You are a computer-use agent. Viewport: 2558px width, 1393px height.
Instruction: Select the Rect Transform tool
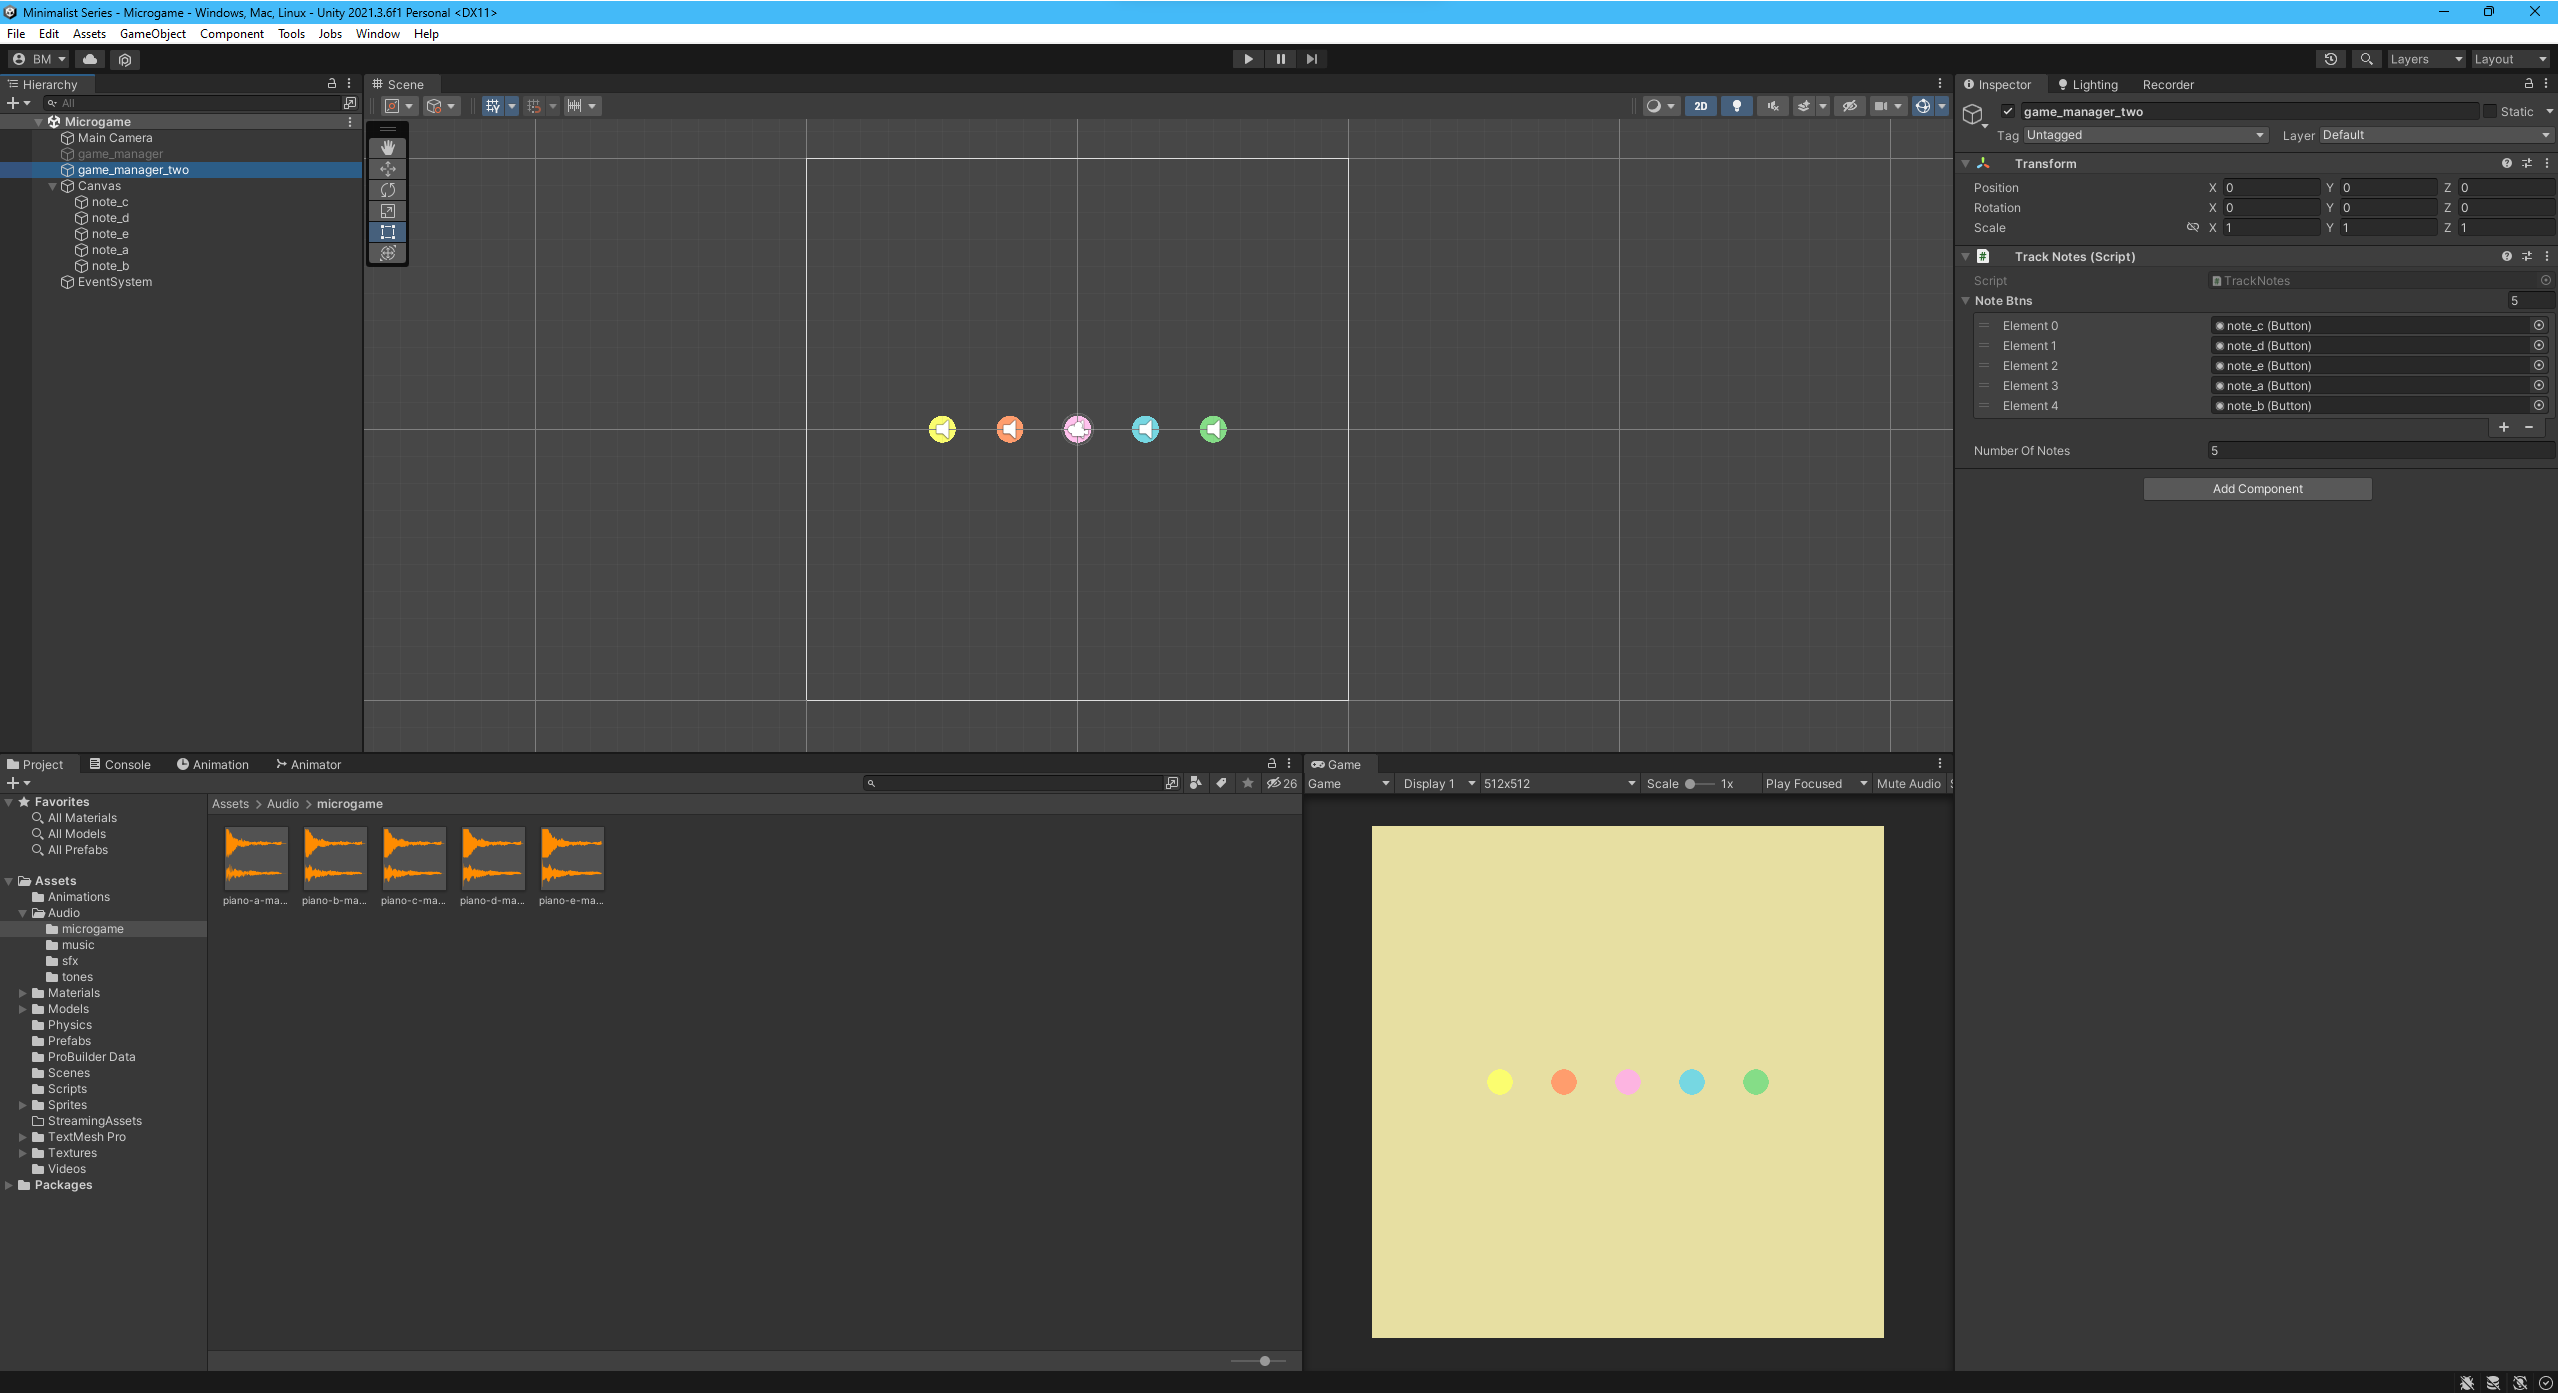388,232
